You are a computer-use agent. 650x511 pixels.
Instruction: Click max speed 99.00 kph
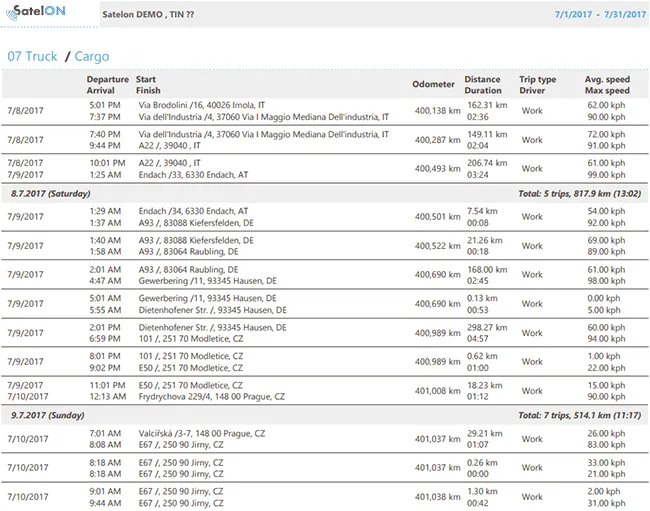coord(606,175)
